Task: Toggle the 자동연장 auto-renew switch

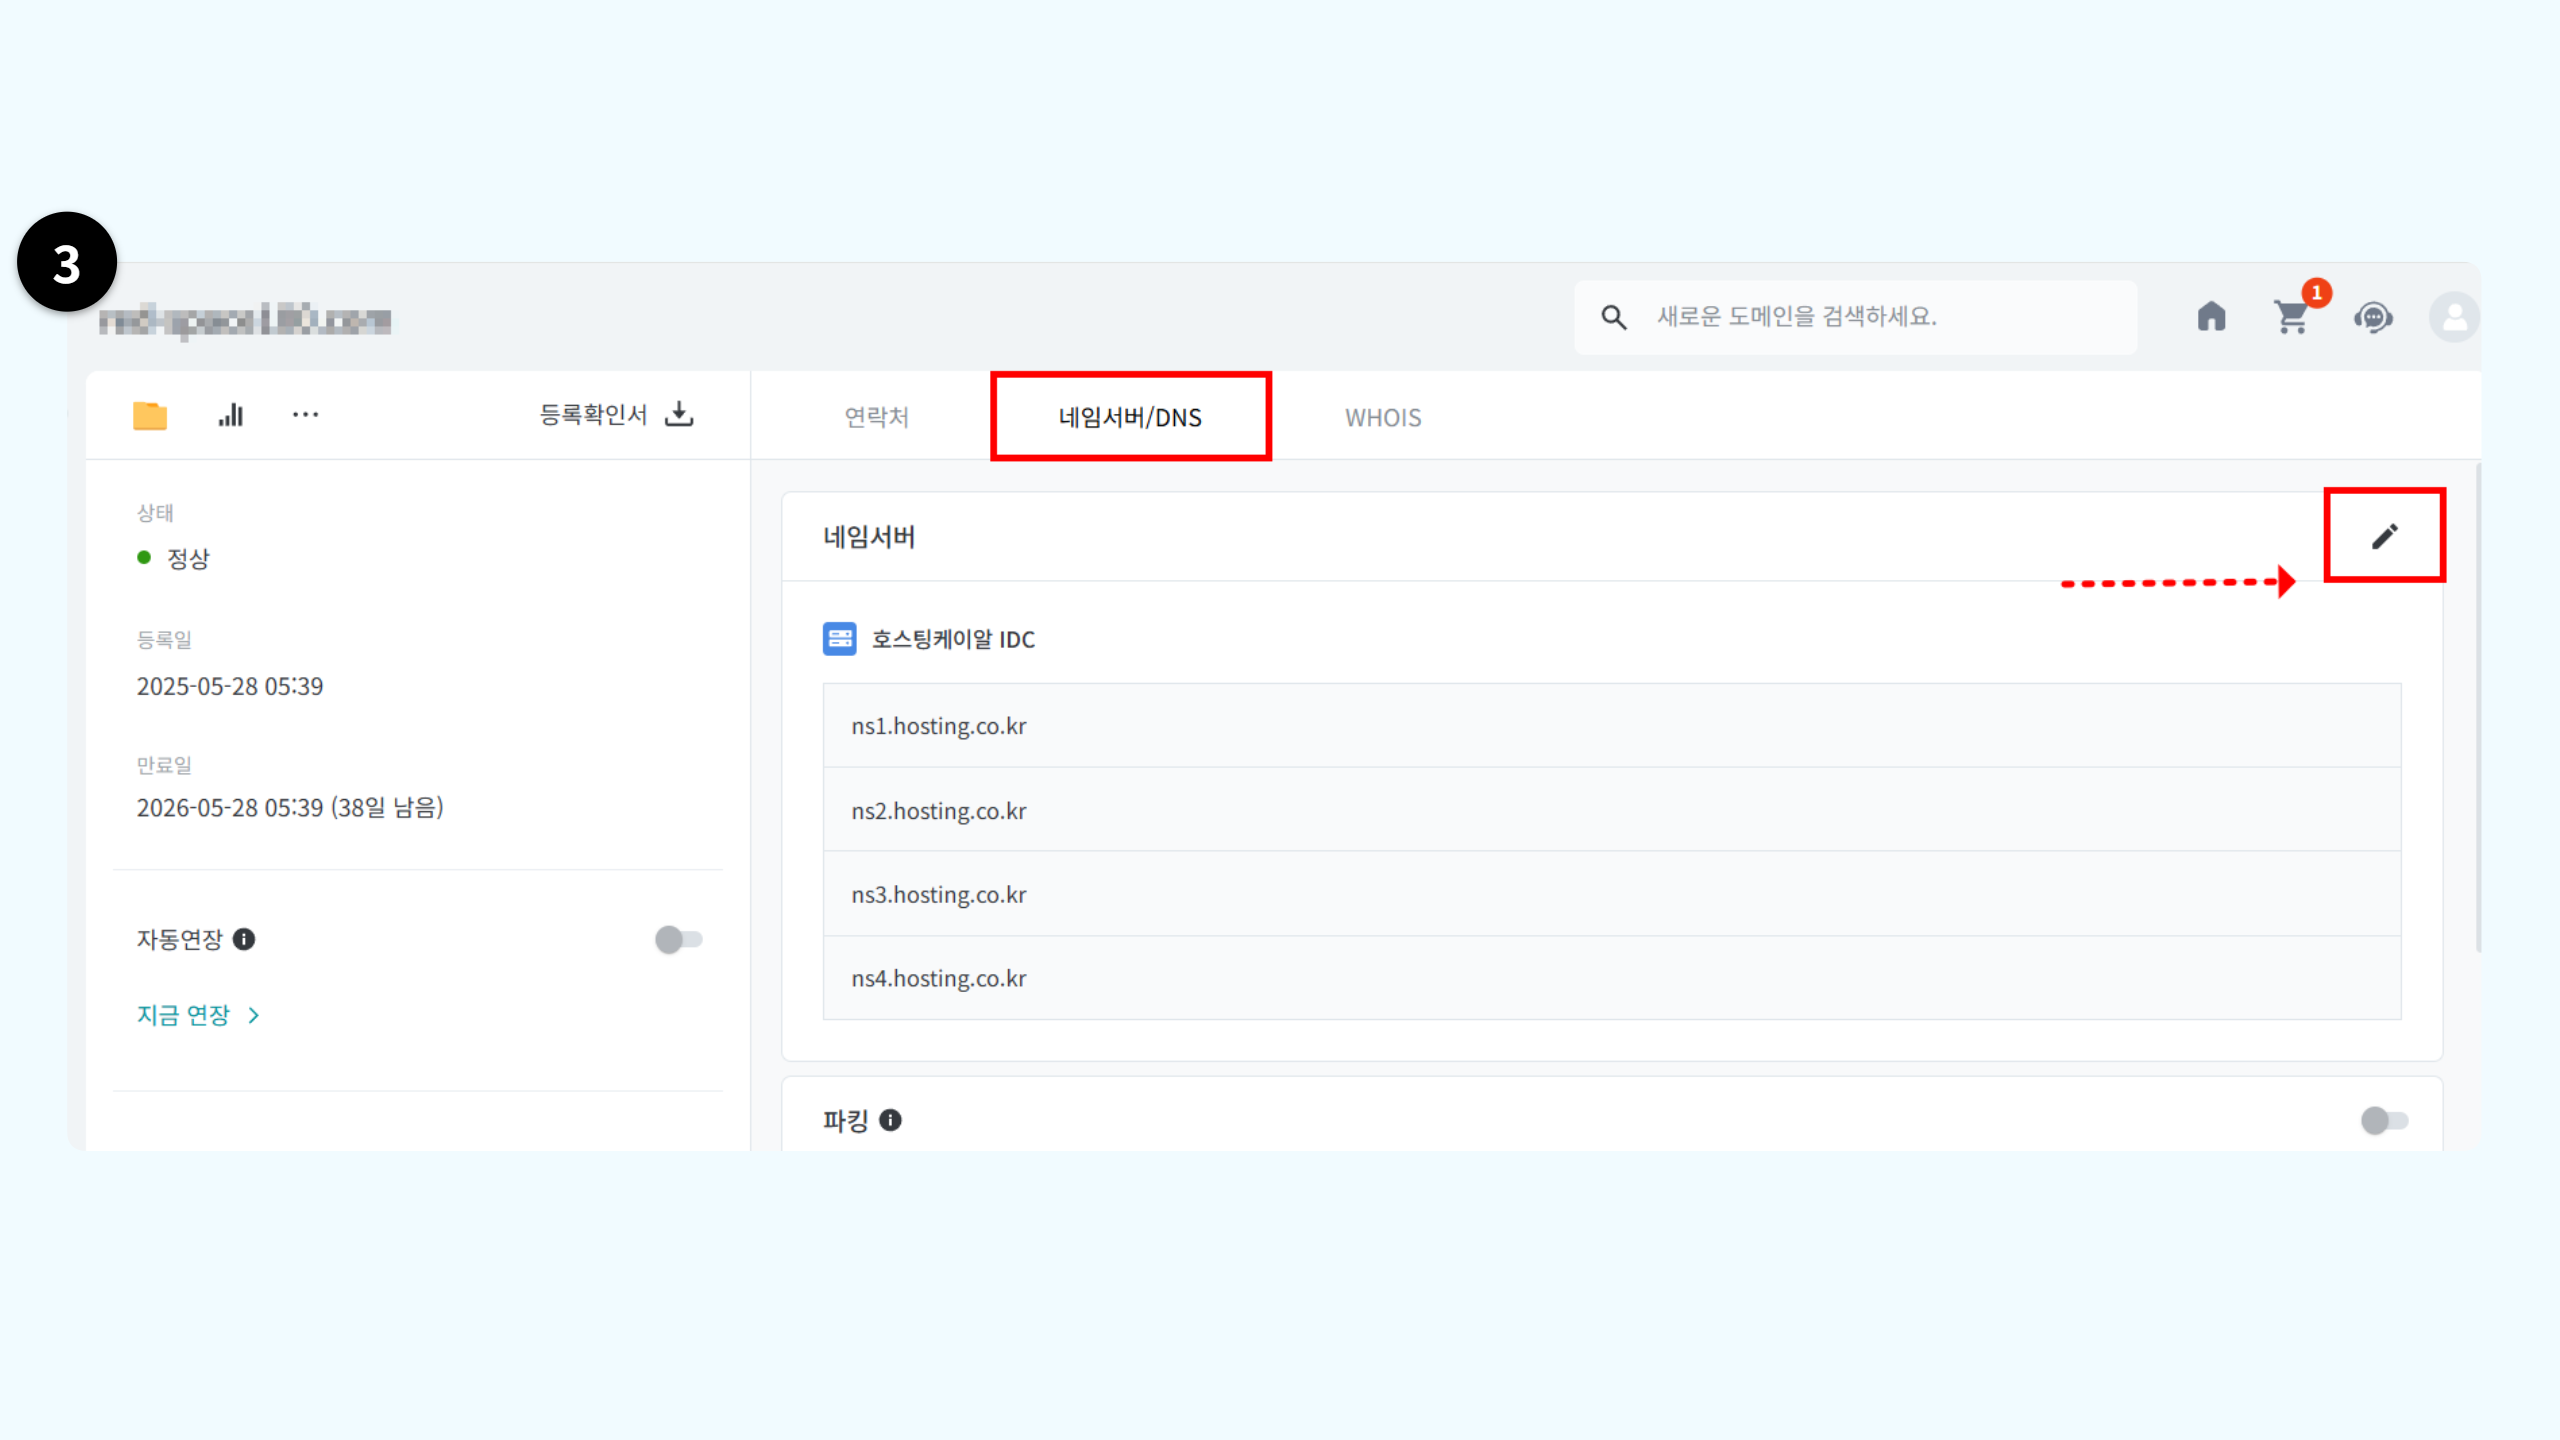Action: tap(679, 939)
